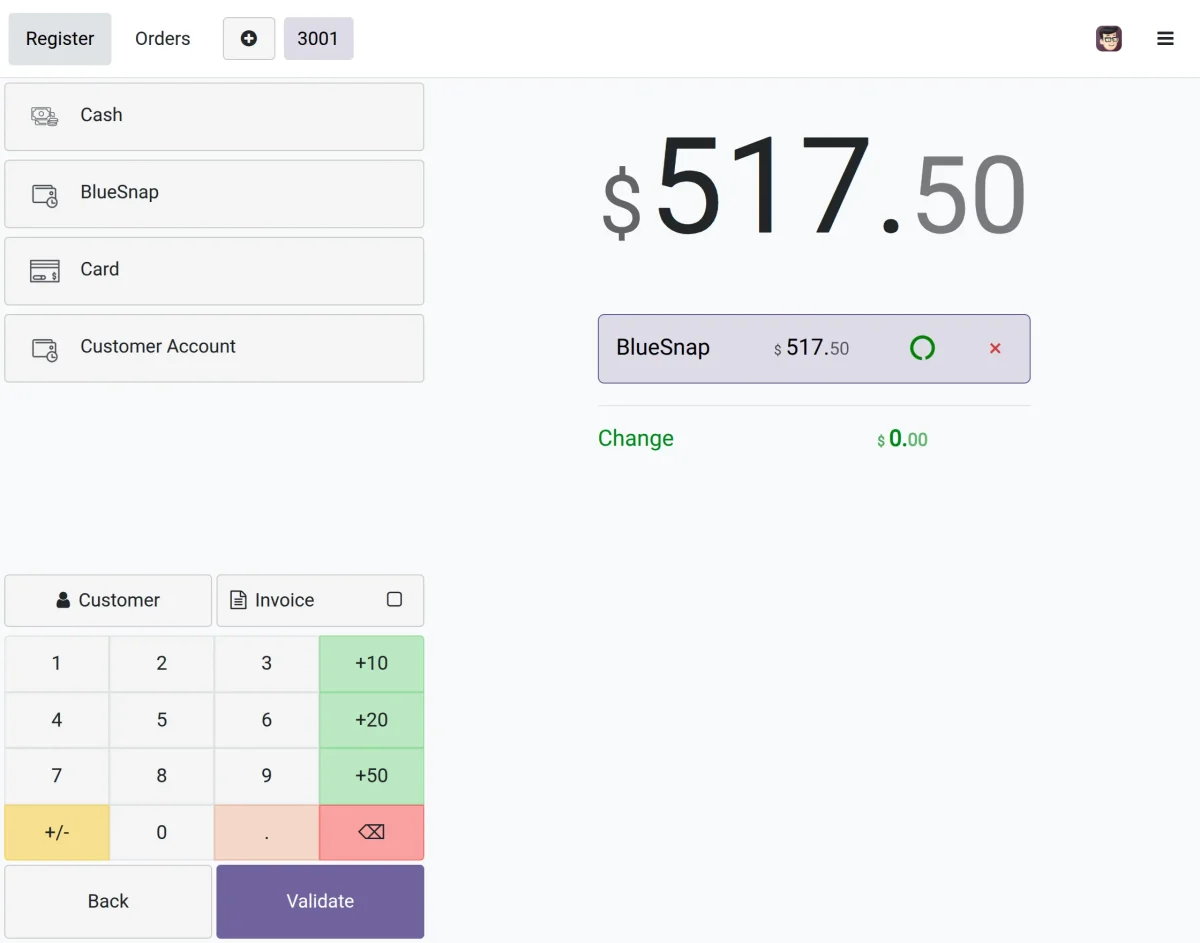Tap numpad key 1
1200x943 pixels.
coord(57,663)
